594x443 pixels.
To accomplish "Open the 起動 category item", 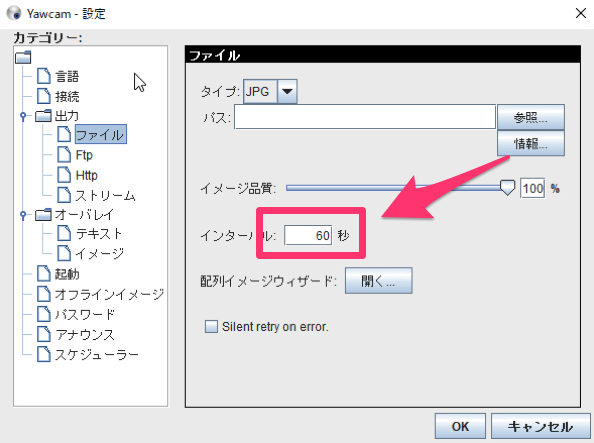I will (x=67, y=274).
